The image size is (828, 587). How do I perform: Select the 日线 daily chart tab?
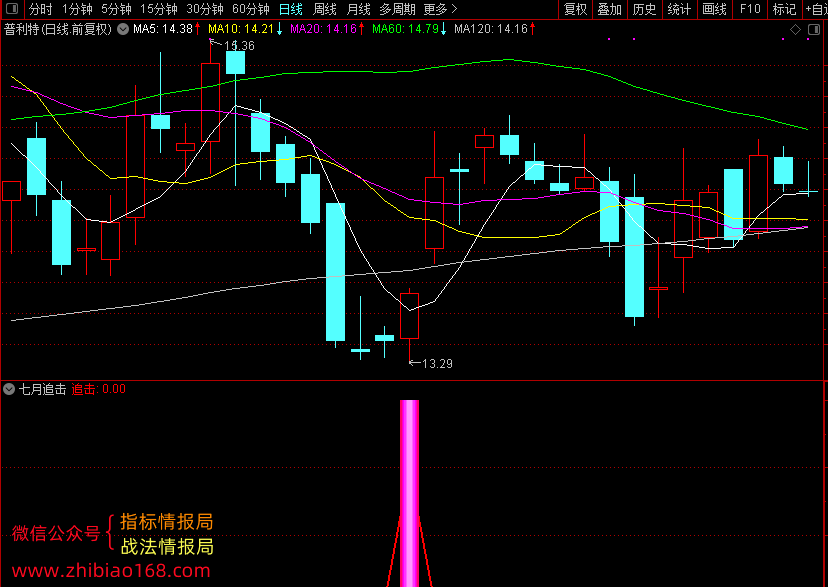(x=291, y=9)
